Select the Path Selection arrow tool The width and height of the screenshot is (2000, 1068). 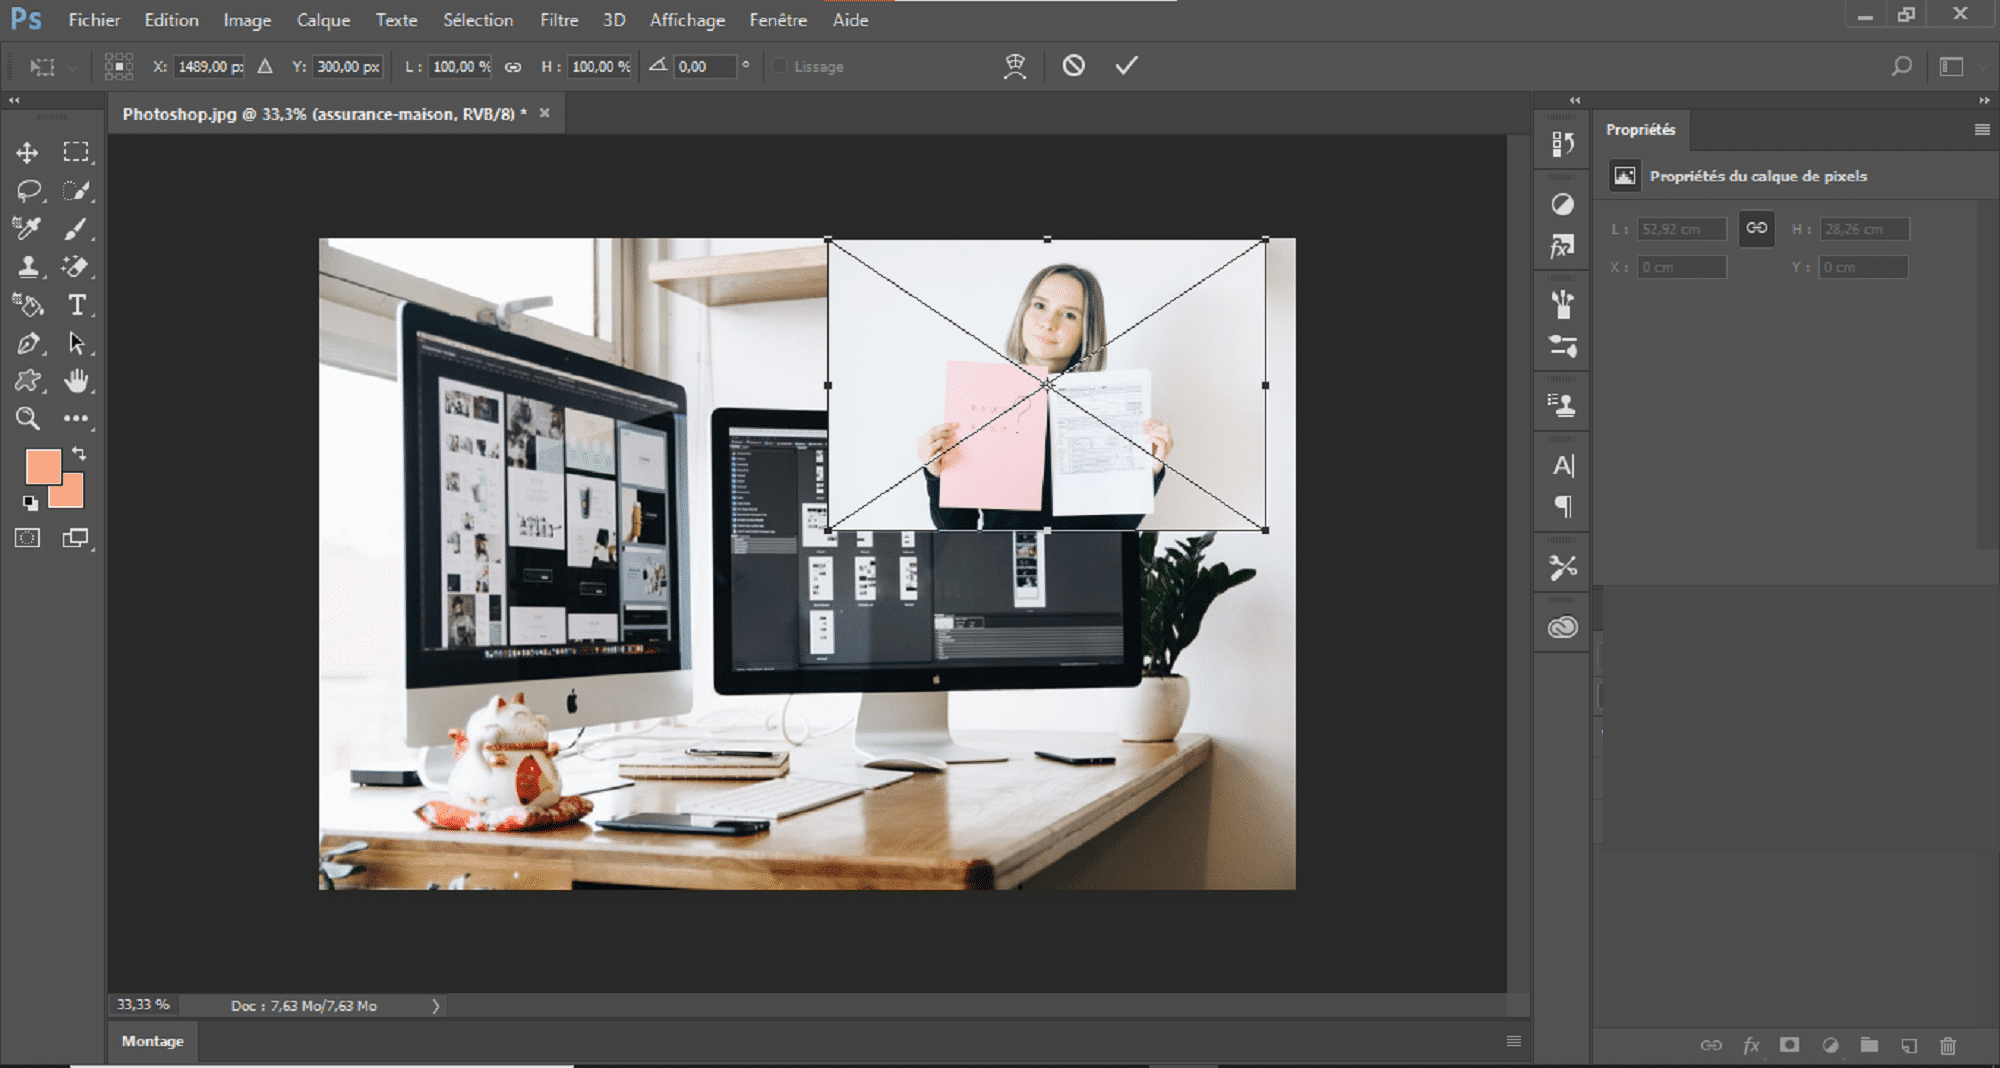(x=76, y=343)
